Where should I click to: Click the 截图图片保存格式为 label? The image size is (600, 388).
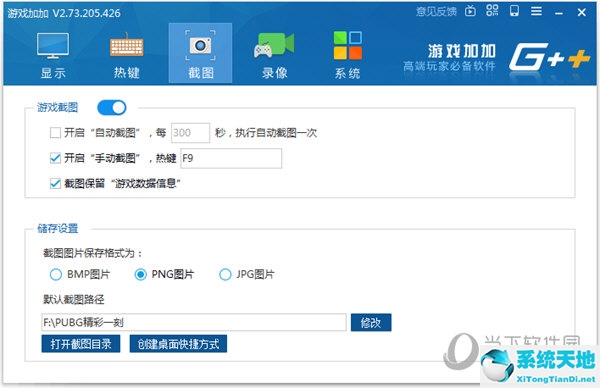tap(93, 253)
